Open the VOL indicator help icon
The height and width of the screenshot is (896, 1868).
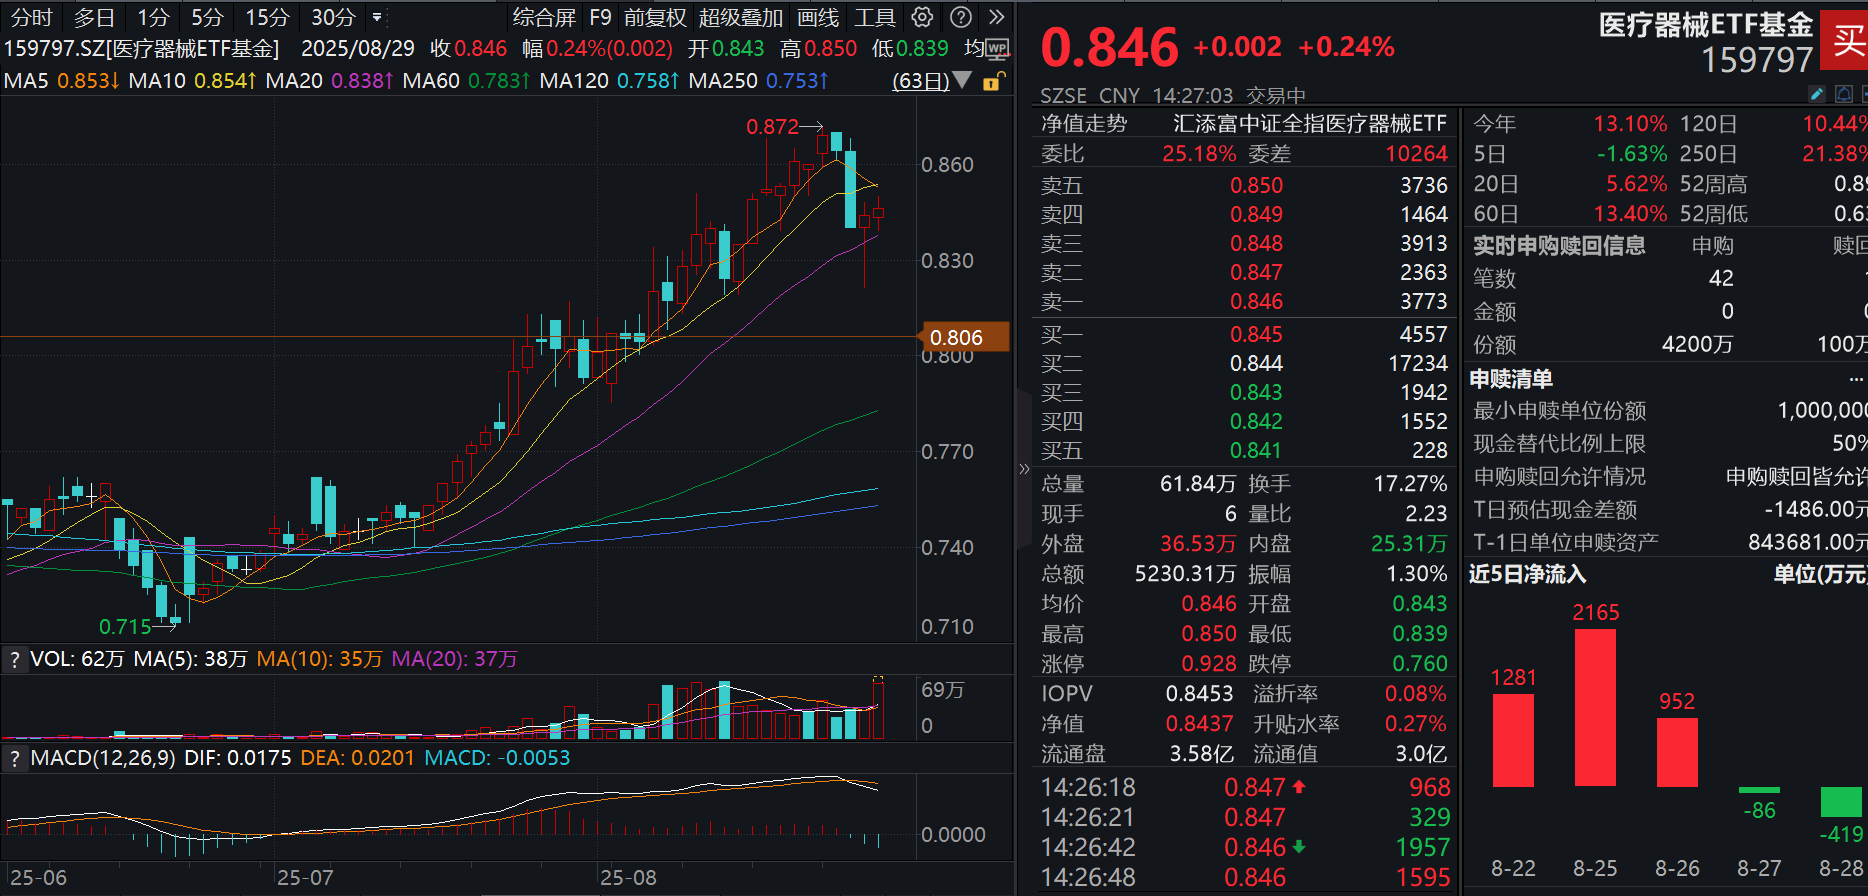(x=14, y=659)
